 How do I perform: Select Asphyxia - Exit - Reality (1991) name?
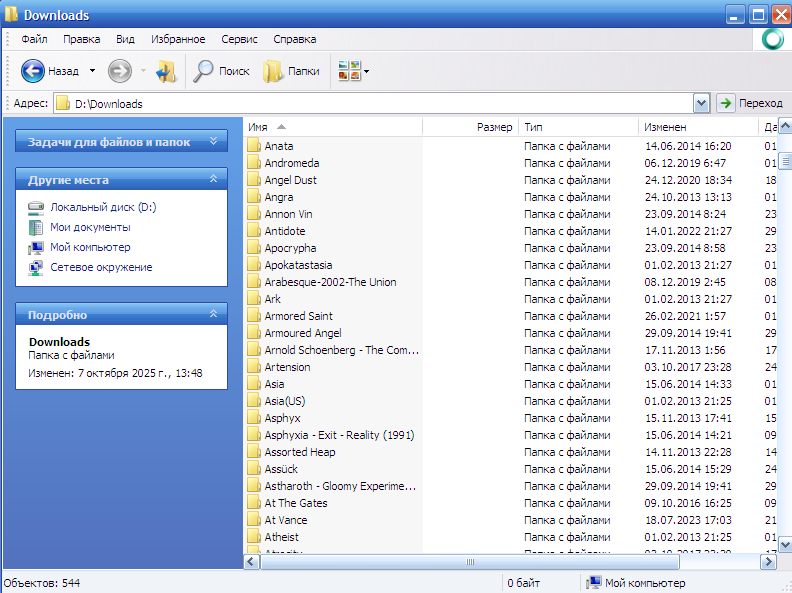coord(339,435)
